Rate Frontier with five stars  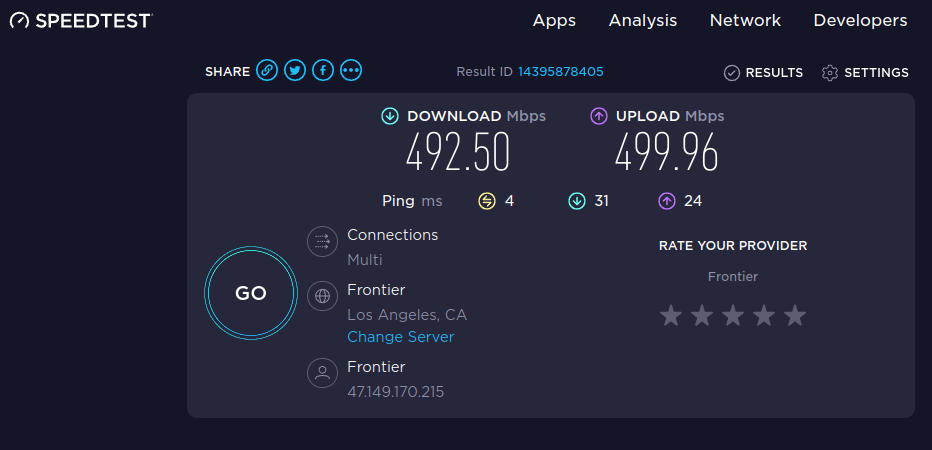pos(795,316)
